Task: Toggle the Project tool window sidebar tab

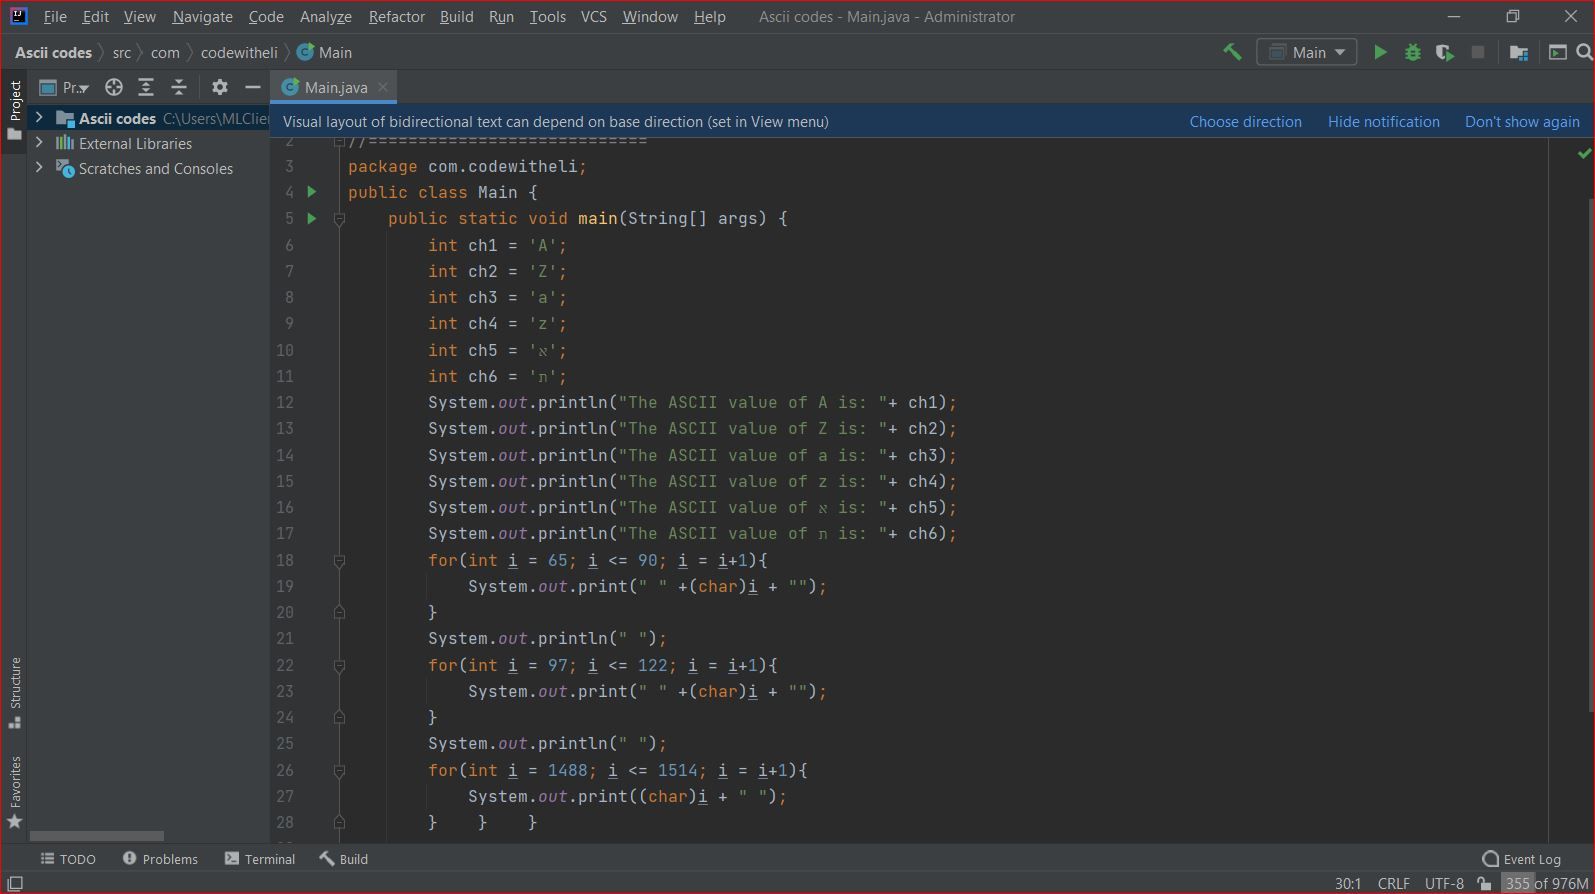Action: tap(15, 109)
